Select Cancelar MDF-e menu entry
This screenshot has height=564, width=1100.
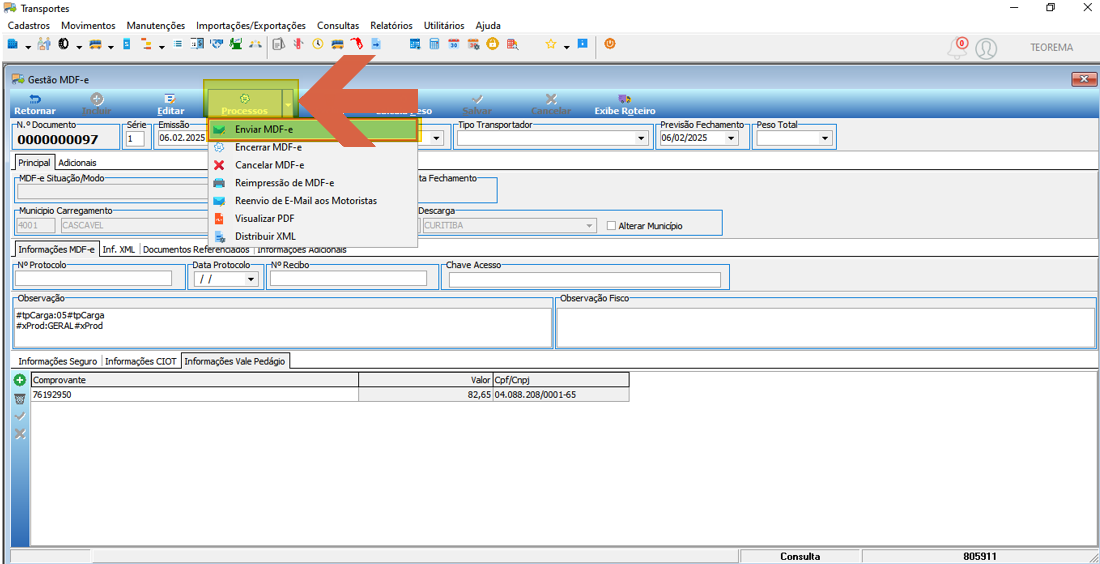pos(314,166)
